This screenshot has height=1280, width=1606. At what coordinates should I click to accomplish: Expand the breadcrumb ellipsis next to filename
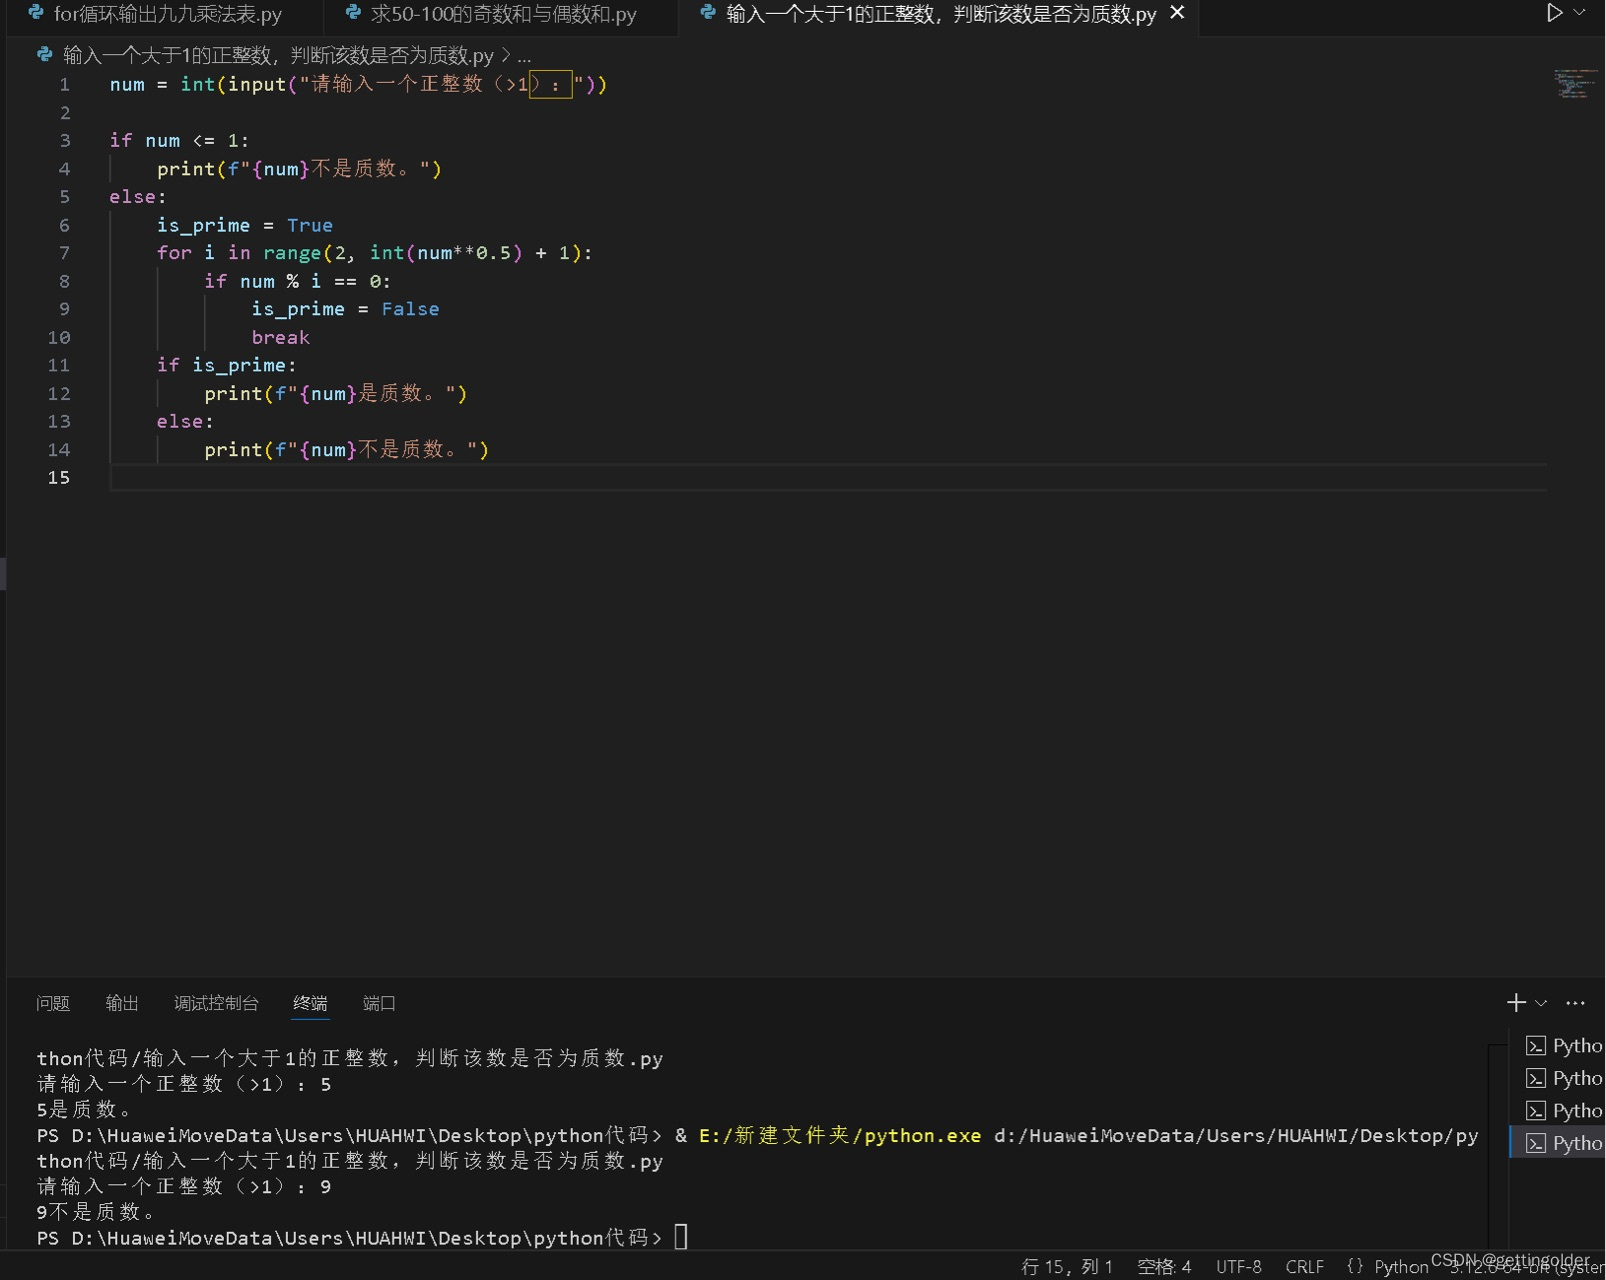[524, 56]
